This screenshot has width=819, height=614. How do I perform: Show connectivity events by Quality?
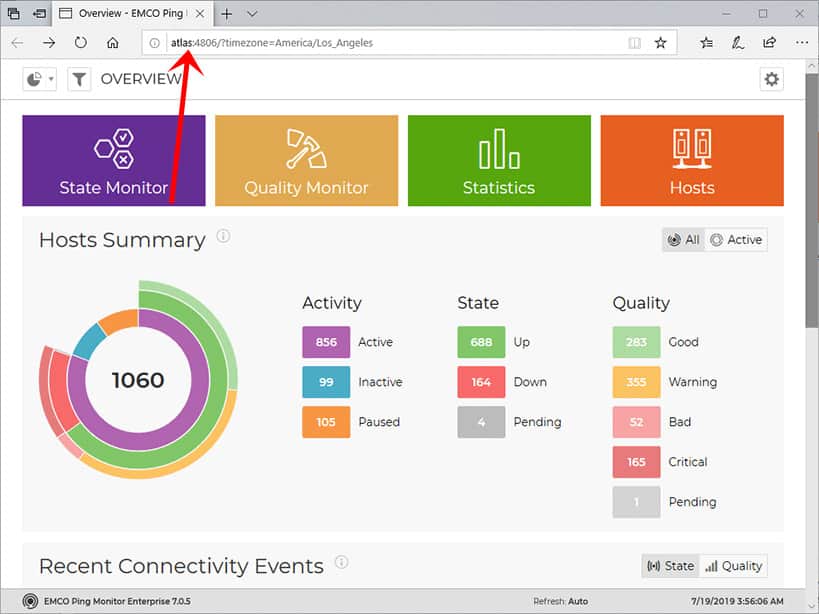point(734,566)
